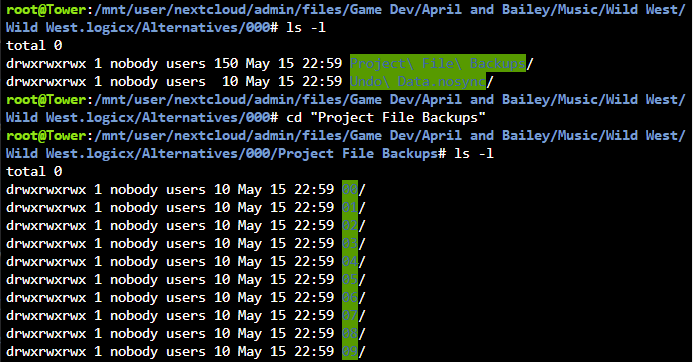Click the highlighted Project\ File\ Backups directory name
The width and height of the screenshot is (693, 362).
[x=438, y=63]
